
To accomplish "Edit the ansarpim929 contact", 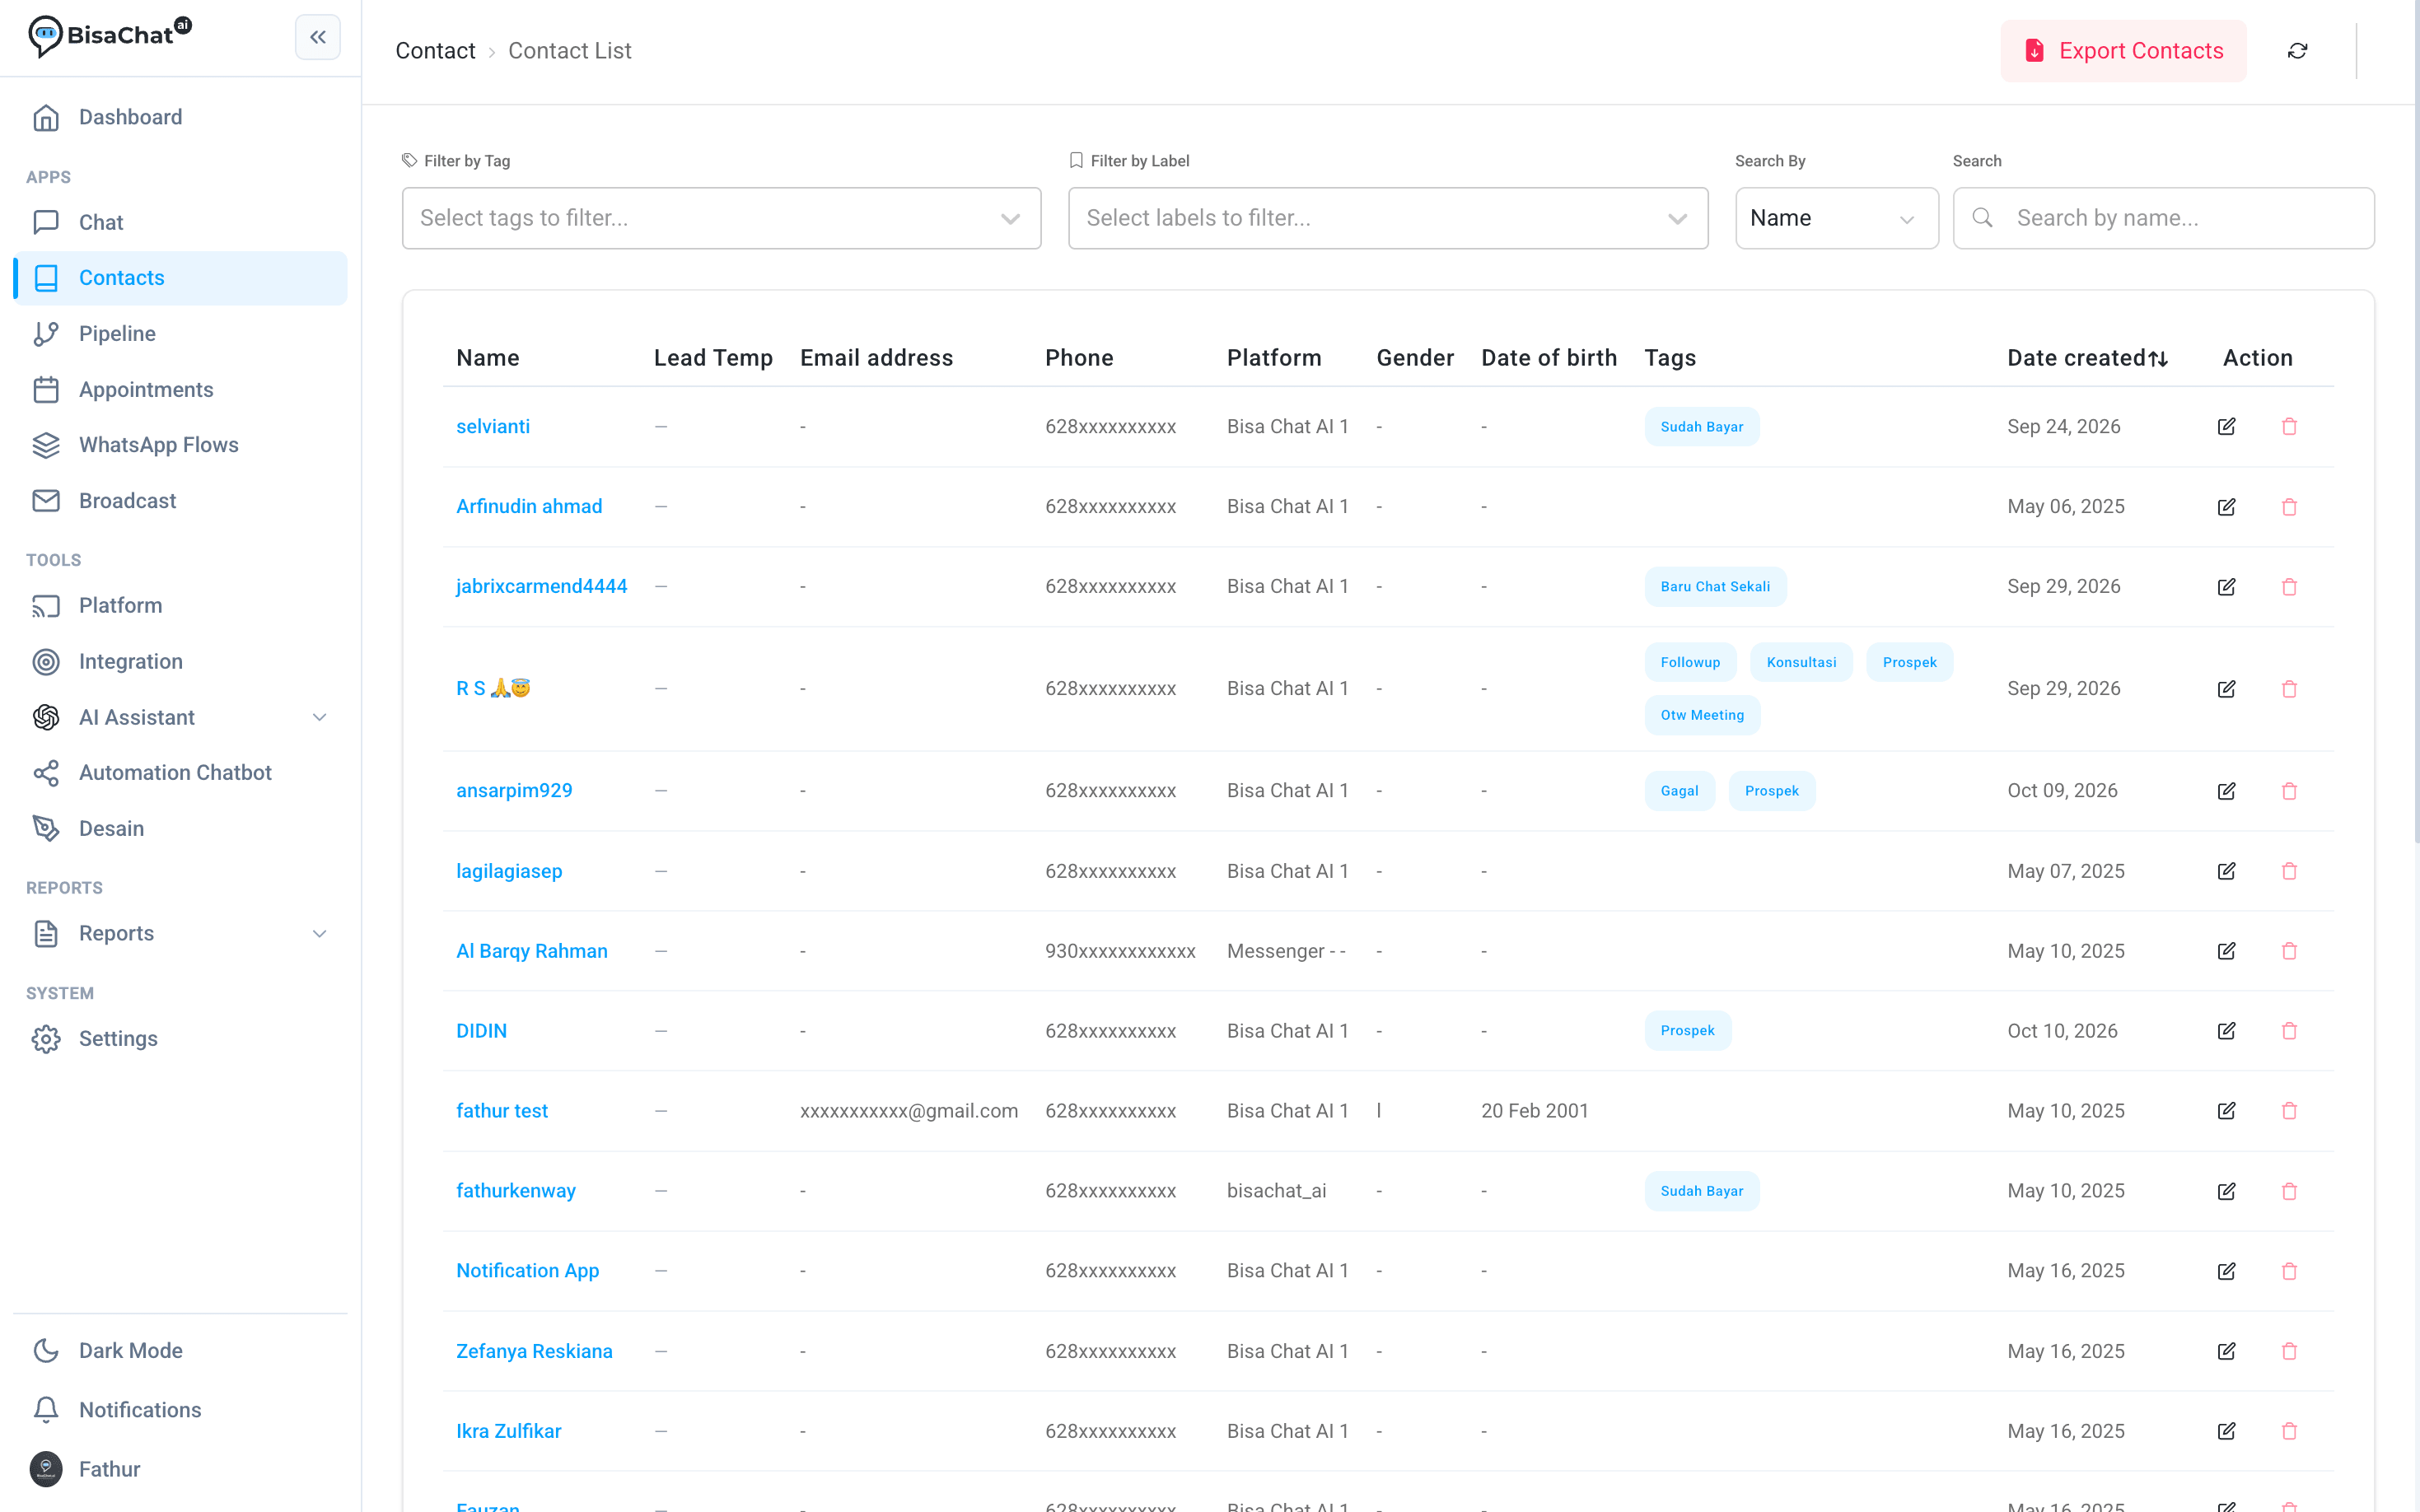I will (x=2226, y=791).
